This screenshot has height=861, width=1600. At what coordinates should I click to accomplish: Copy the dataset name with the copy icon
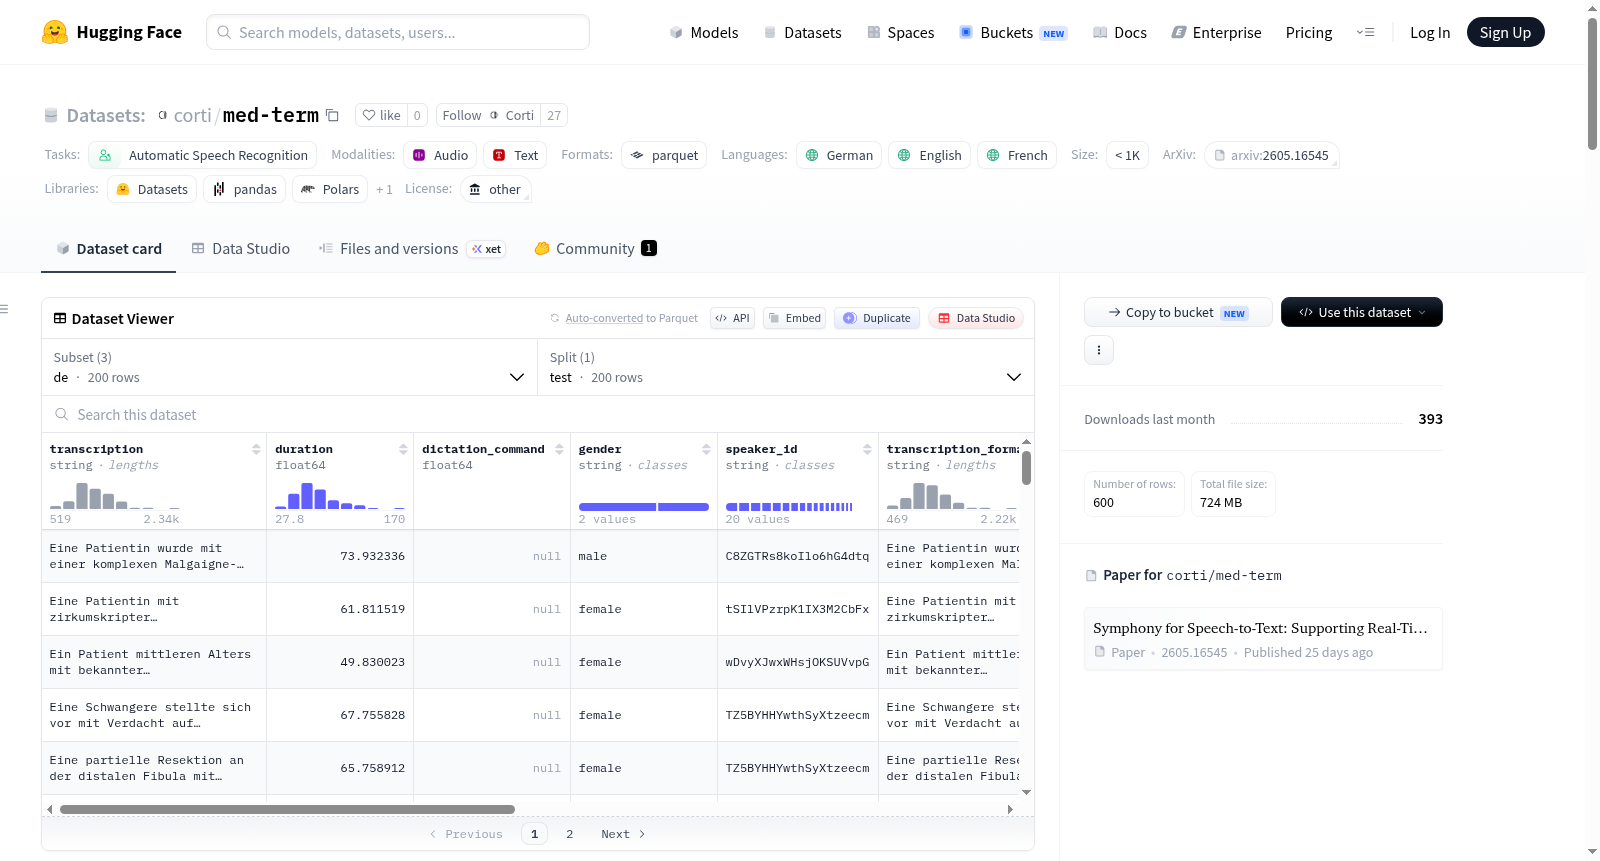coord(333,116)
